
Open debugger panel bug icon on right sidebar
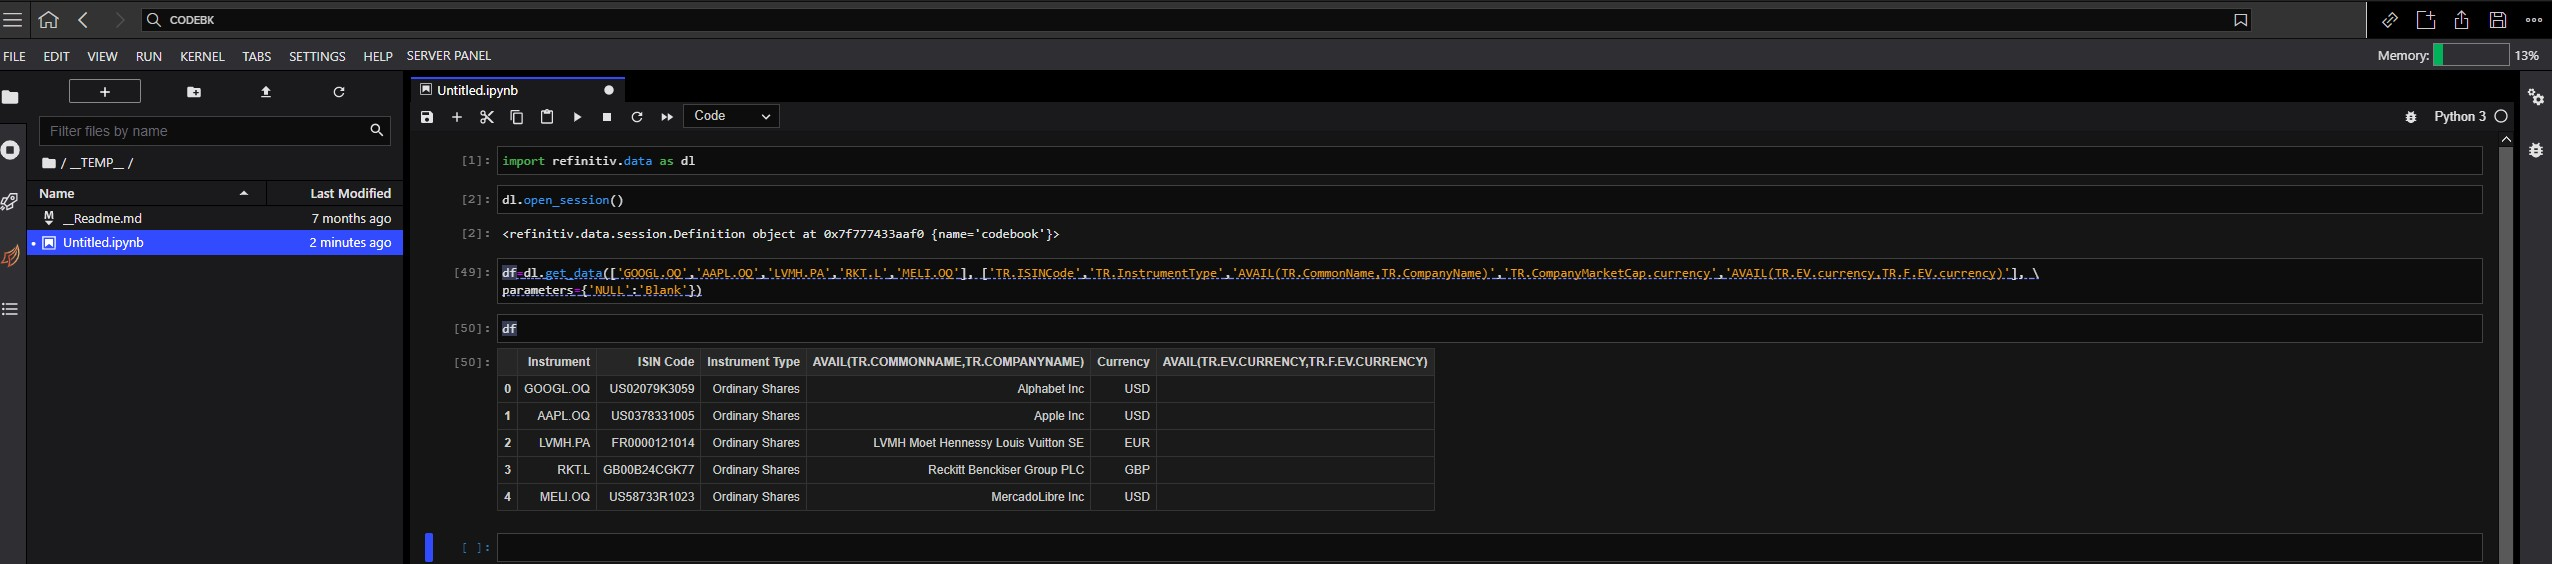(x=2536, y=150)
